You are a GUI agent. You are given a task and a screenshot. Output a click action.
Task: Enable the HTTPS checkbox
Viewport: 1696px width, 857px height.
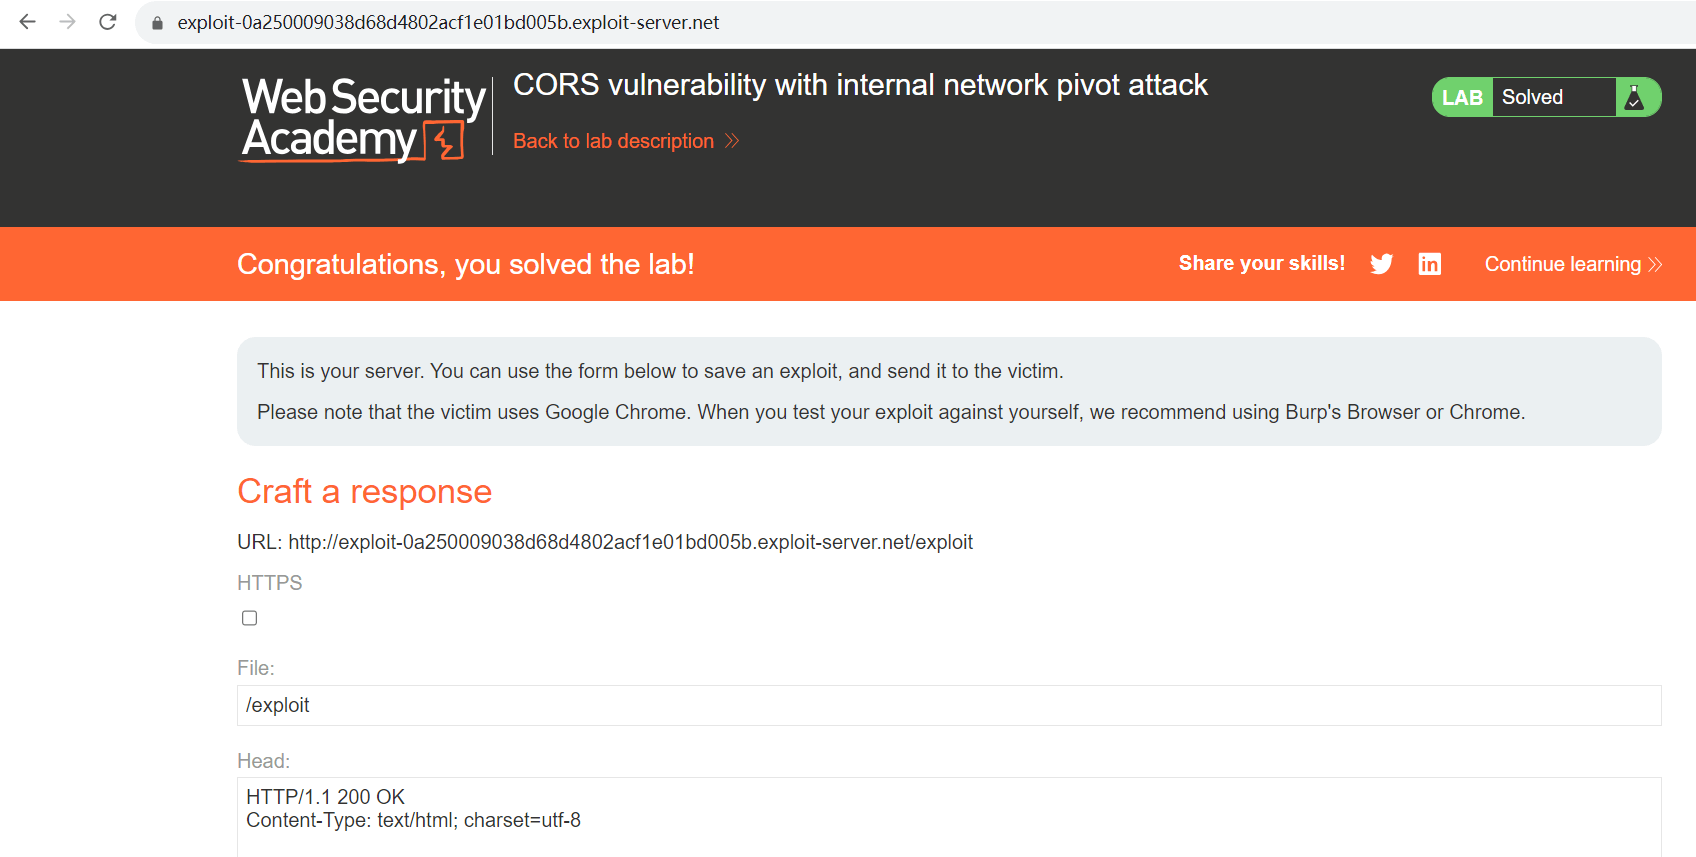coord(250,618)
